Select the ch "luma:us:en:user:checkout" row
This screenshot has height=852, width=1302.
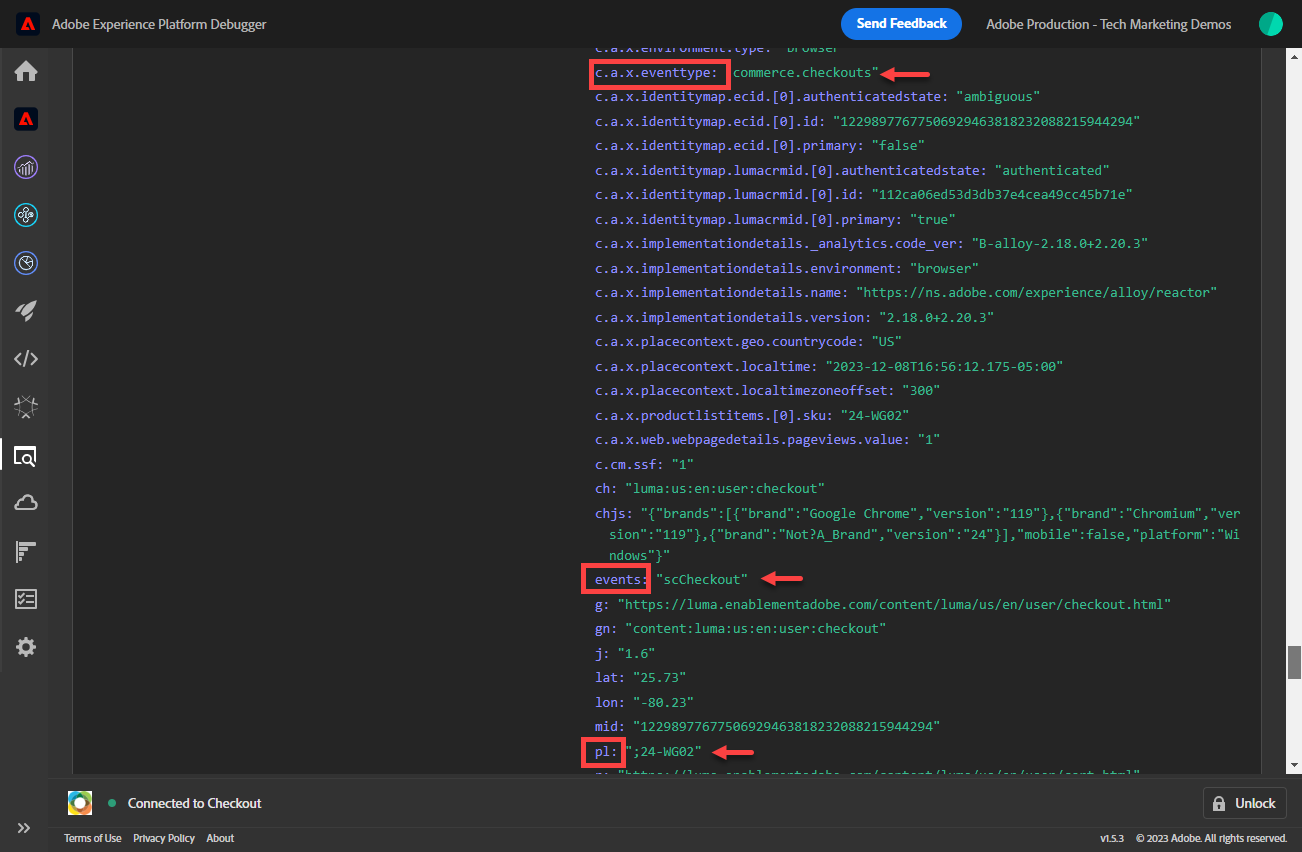tap(710, 488)
